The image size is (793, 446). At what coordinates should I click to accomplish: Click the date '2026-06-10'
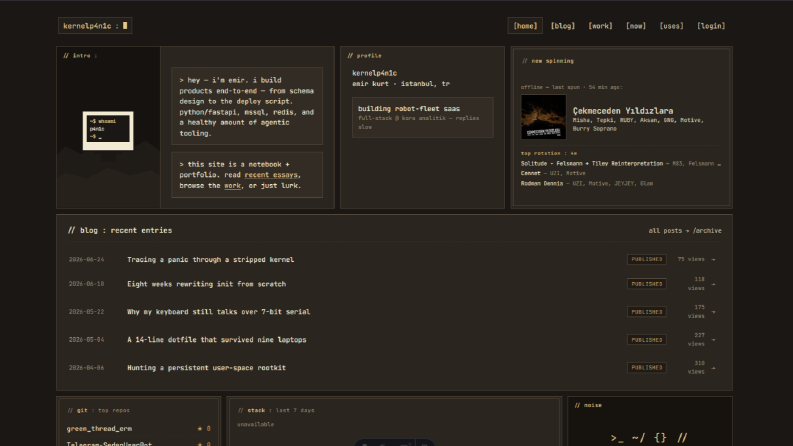click(x=86, y=284)
